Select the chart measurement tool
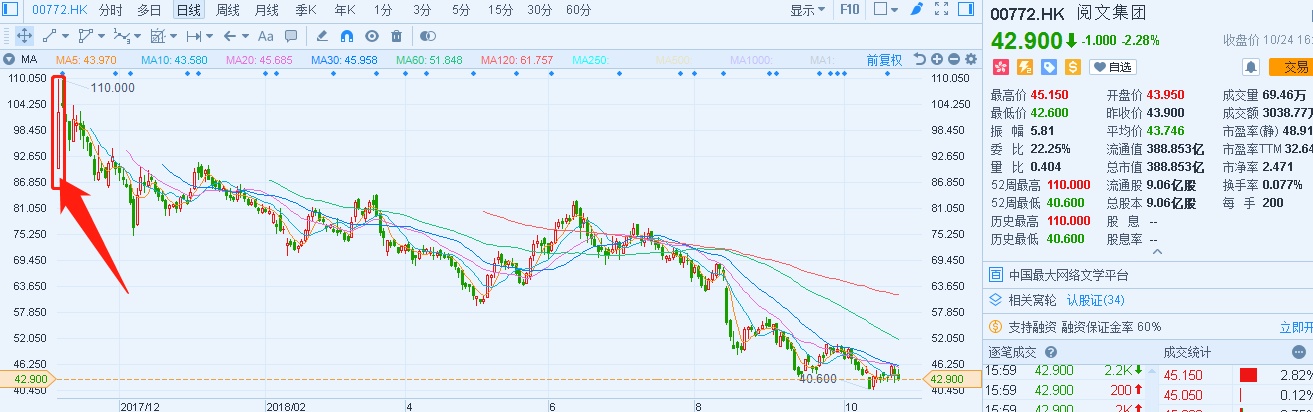This screenshot has width=1313, height=412. tap(157, 36)
